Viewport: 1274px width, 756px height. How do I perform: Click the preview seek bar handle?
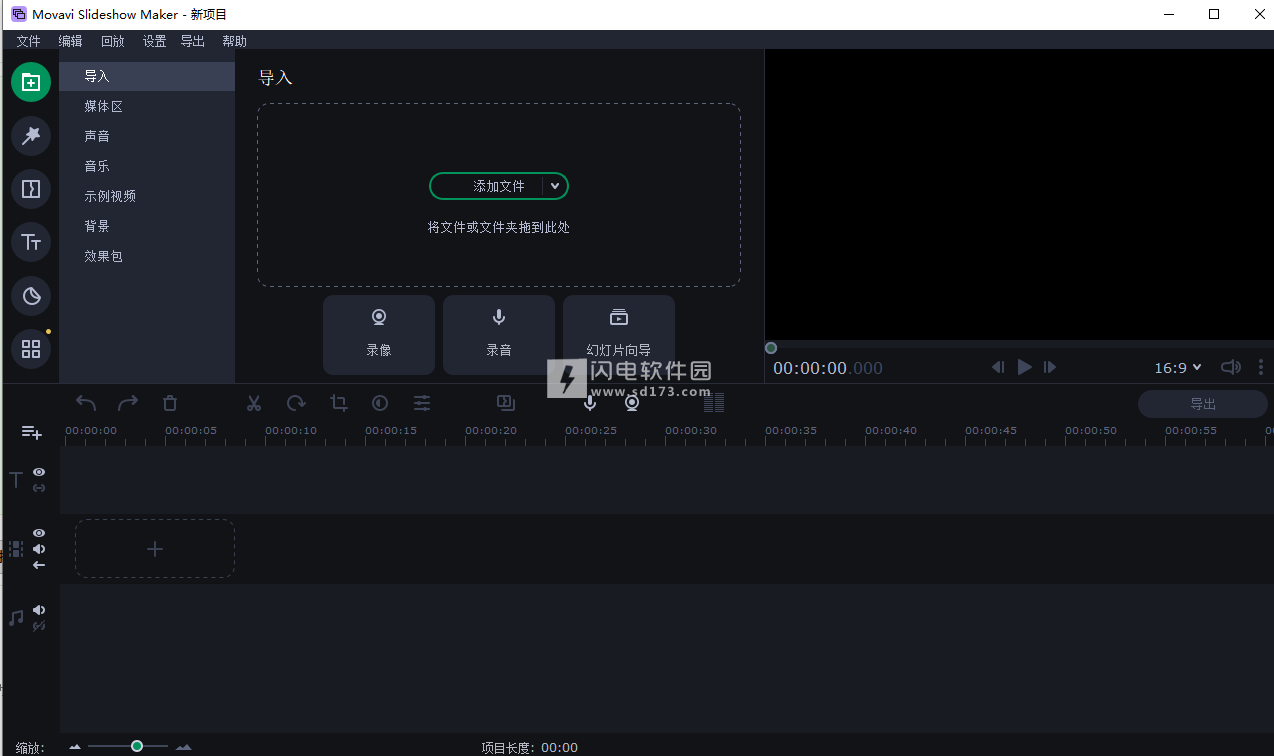tap(771, 348)
